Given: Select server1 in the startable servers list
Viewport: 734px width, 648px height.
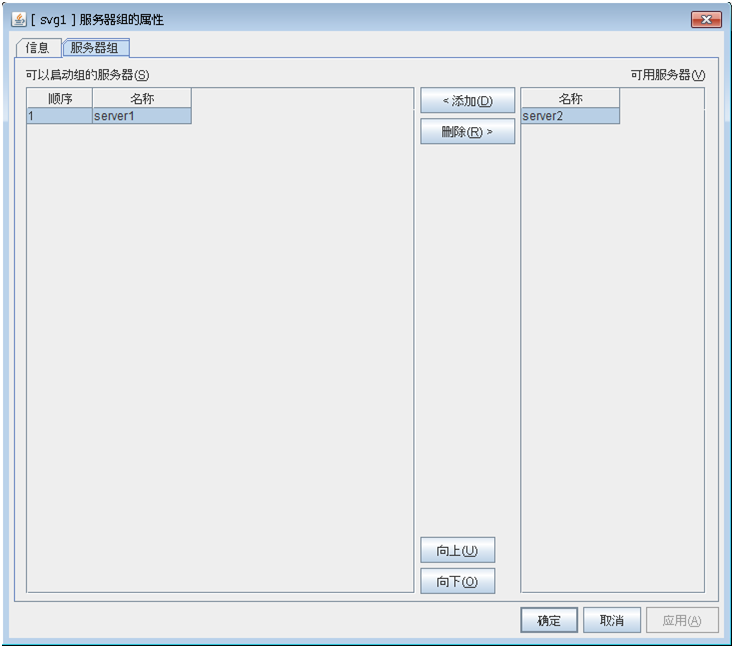Looking at the screenshot, I should point(142,116).
